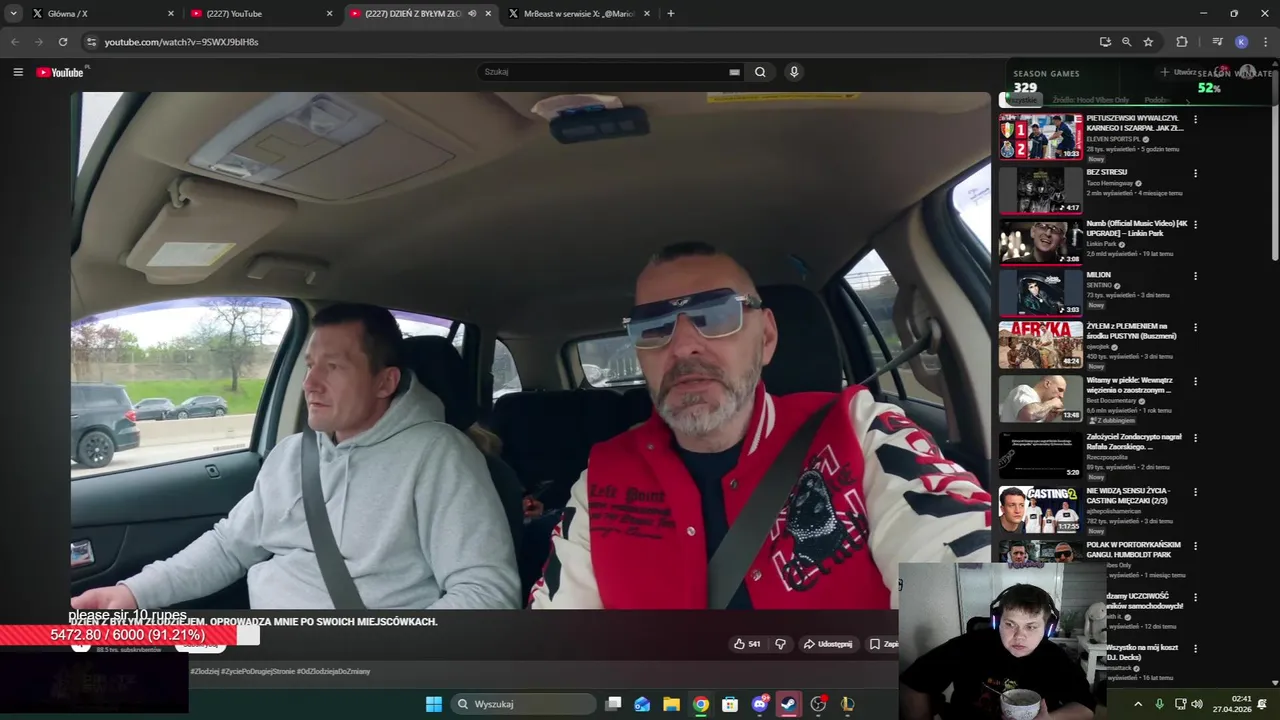Viewport: 1280px width, 720px height.
Task: Open the tab search dropdown arrow
Action: pos(14,13)
